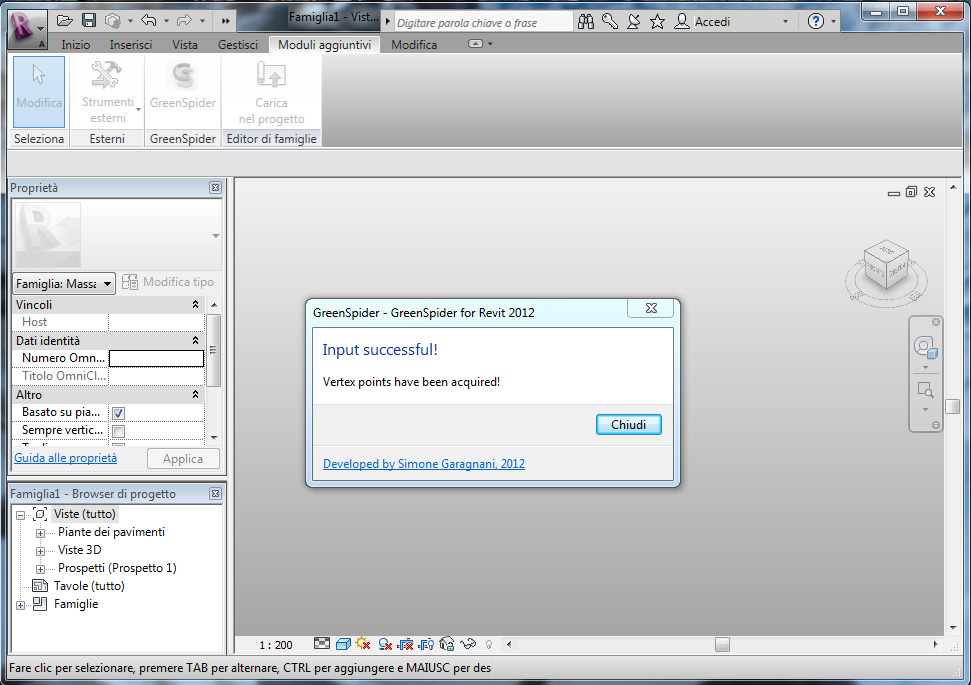971x685 pixels.
Task: Toggle the Sempre vertic... checkbox
Action: (119, 431)
